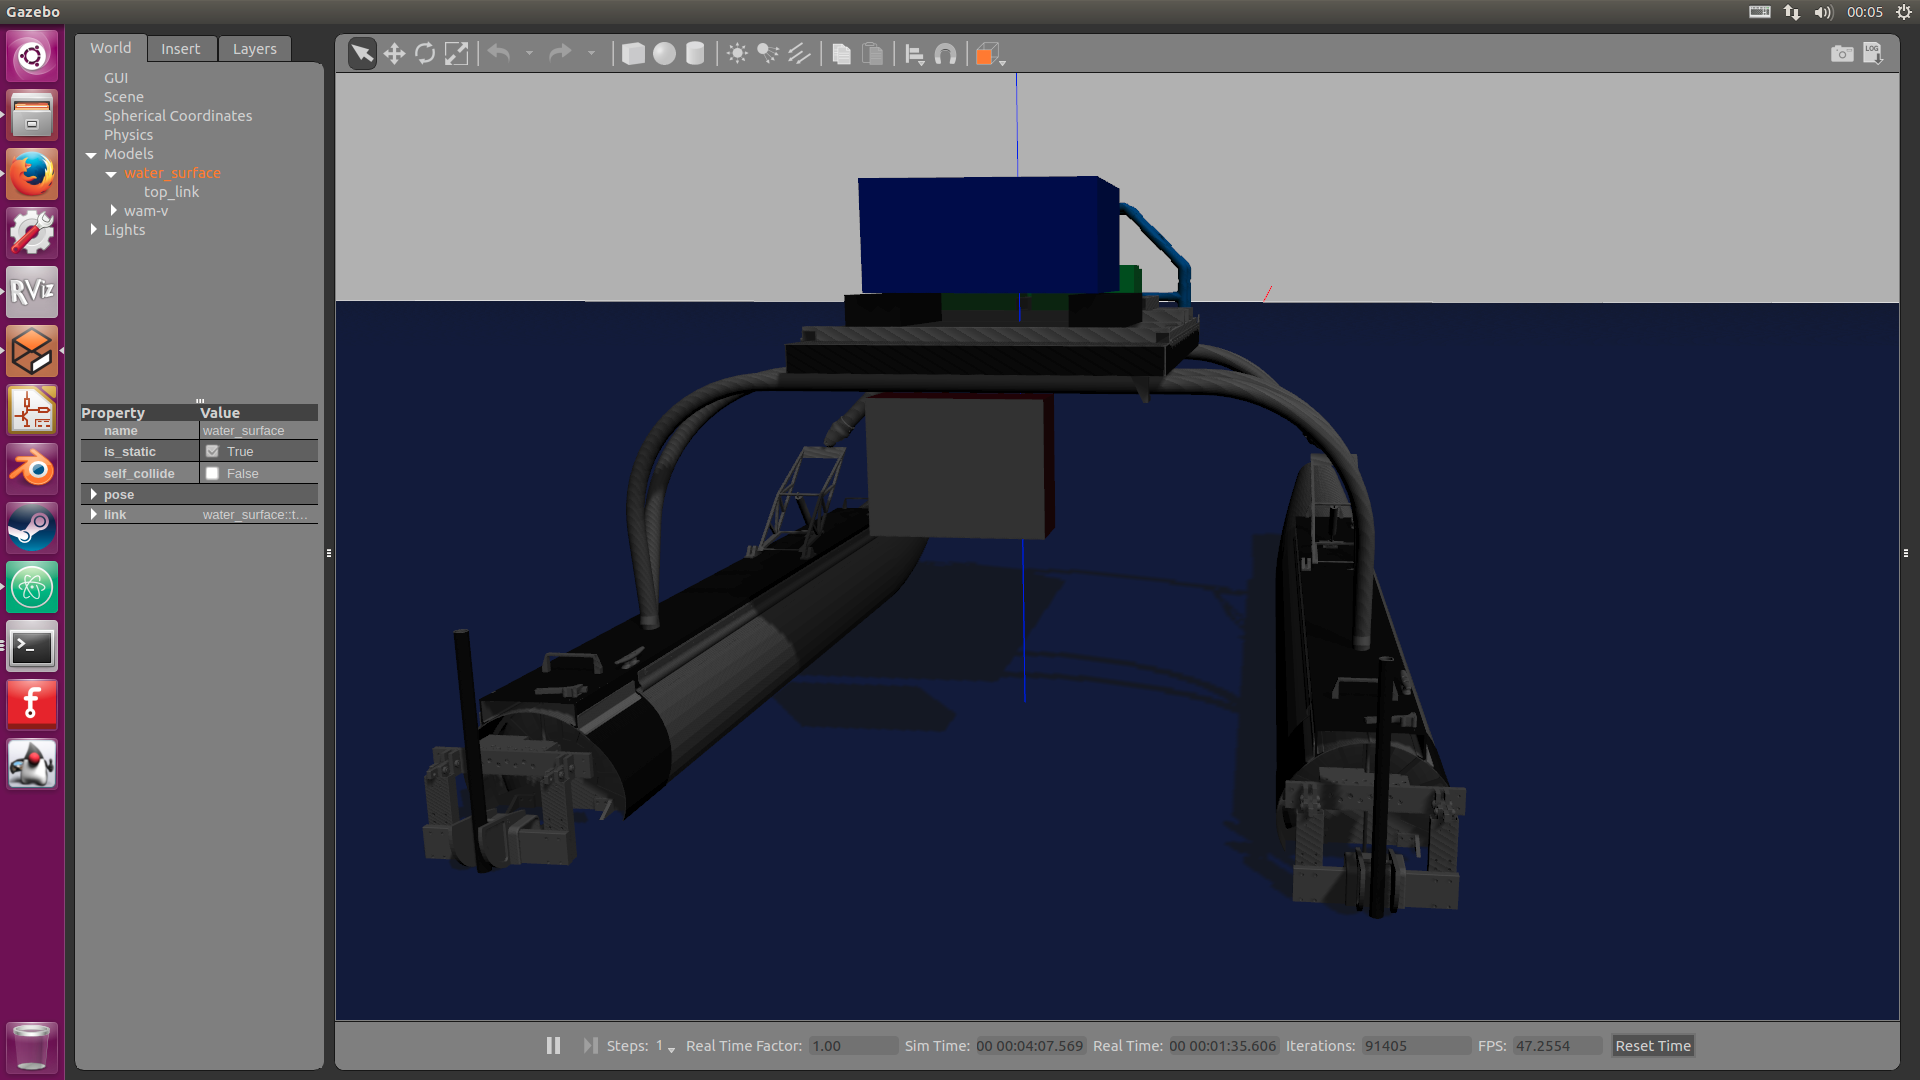
Task: Expand the wam-v model tree
Action: pyautogui.click(x=114, y=211)
